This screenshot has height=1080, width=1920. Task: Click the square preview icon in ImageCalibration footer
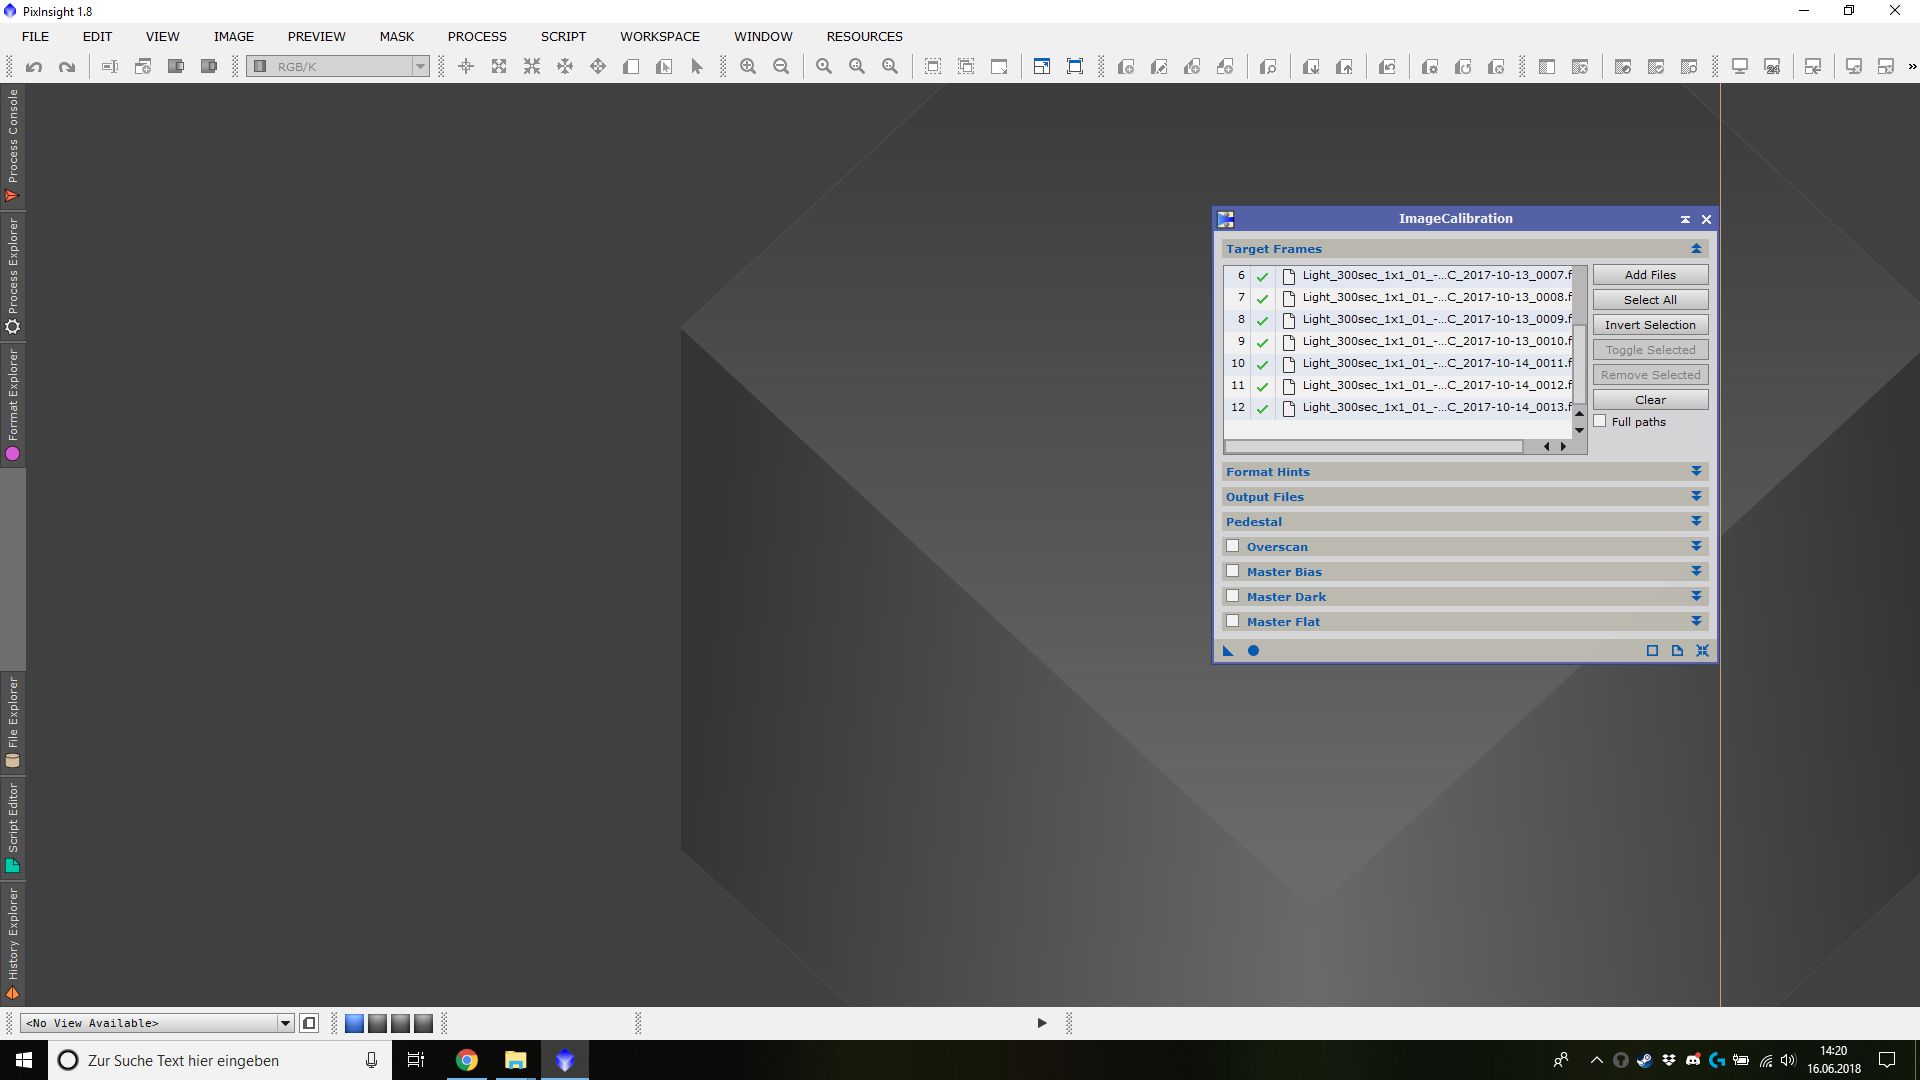[1652, 651]
